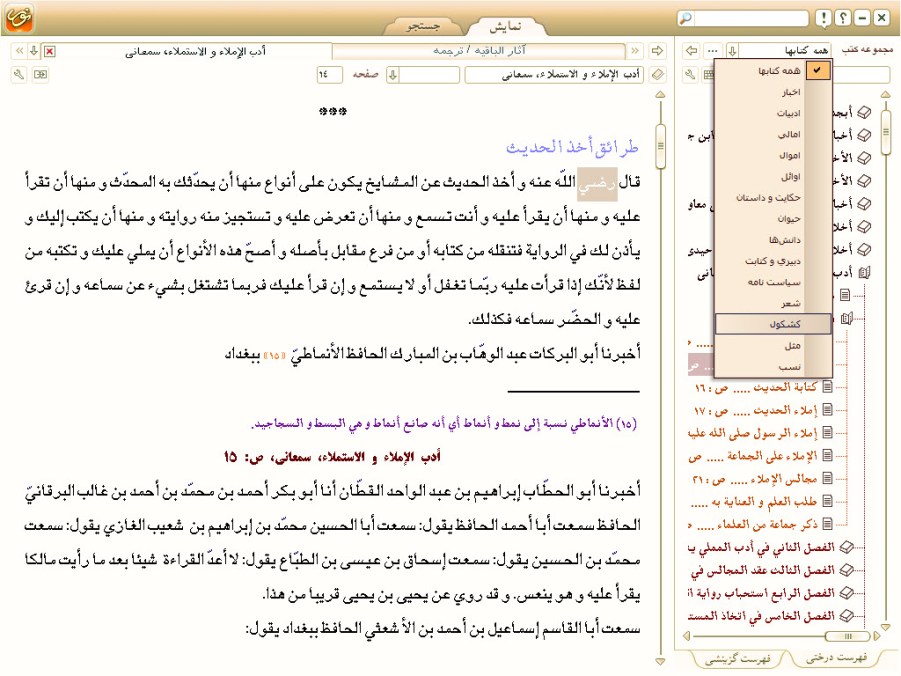Click the wrench settings icon in the text pane toolbar

coord(19,74)
